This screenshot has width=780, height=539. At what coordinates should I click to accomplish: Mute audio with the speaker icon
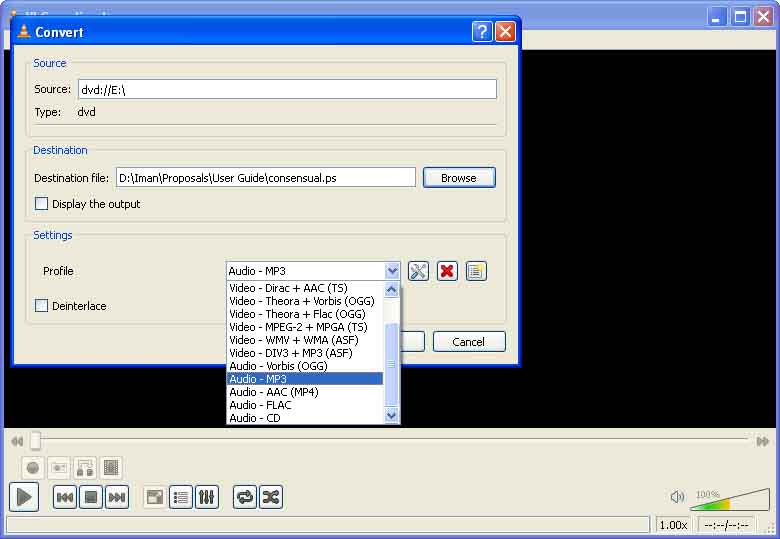click(677, 497)
